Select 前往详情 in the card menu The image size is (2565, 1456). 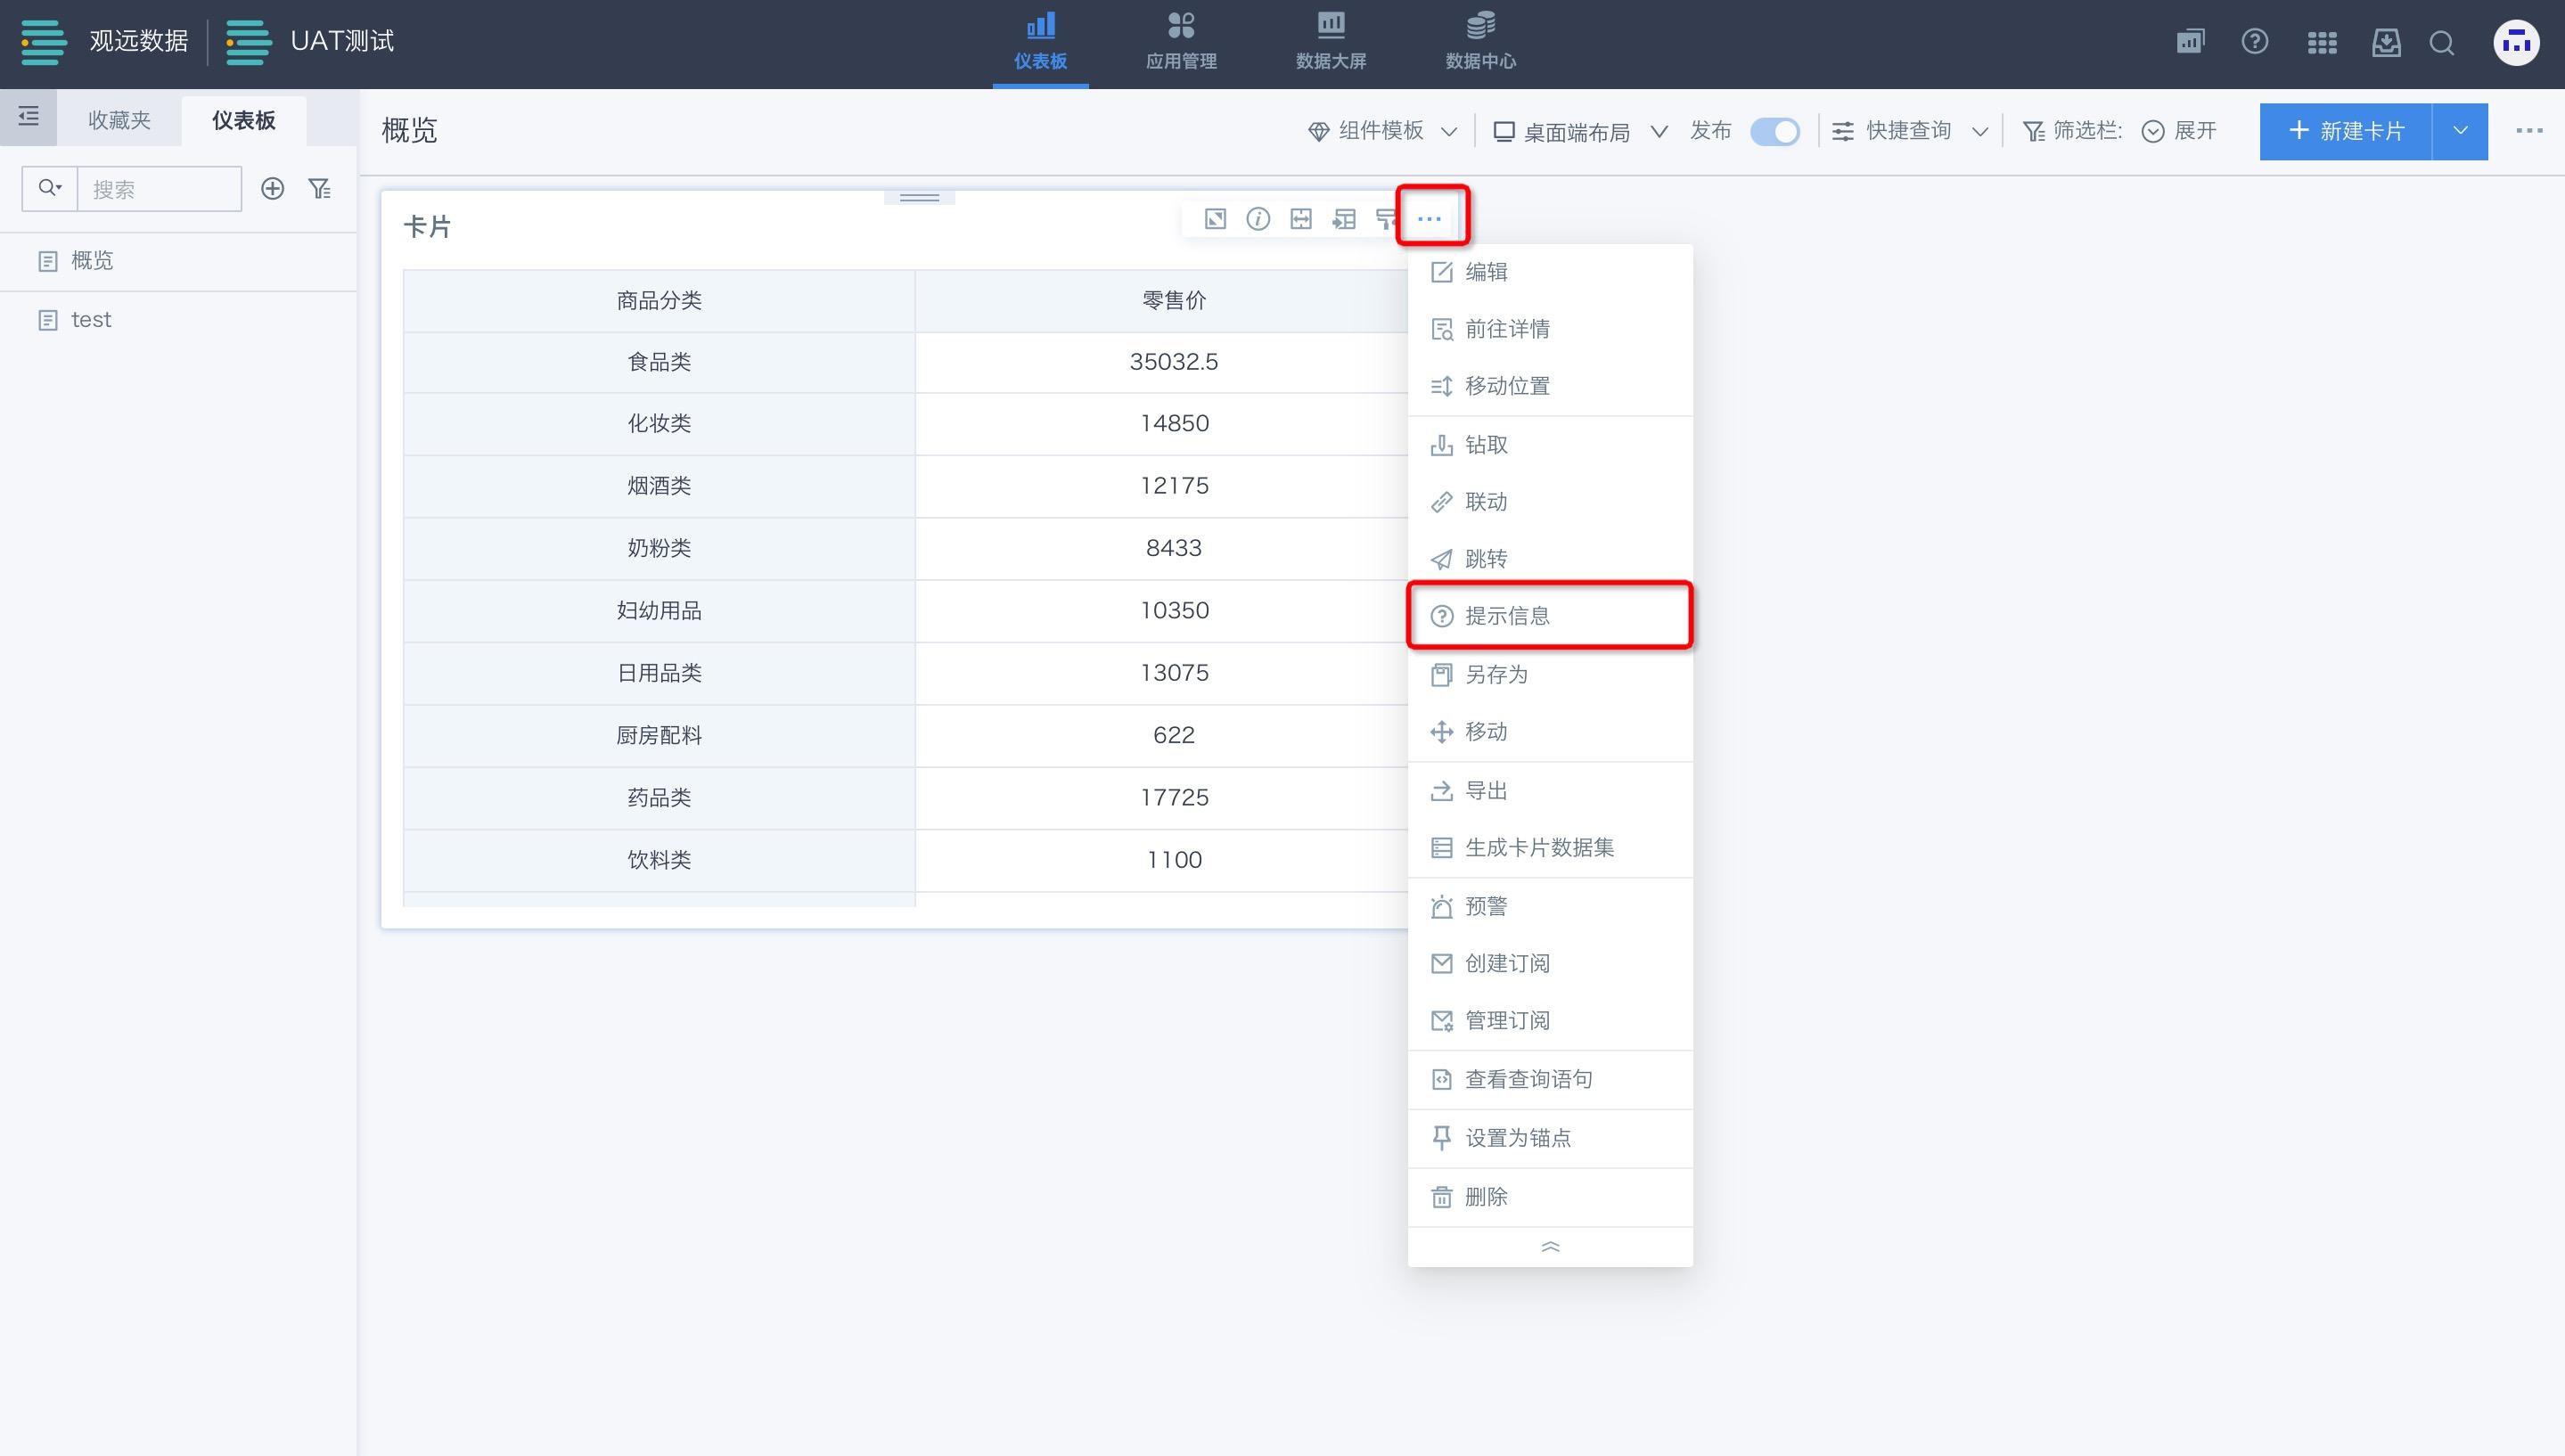(1550, 329)
